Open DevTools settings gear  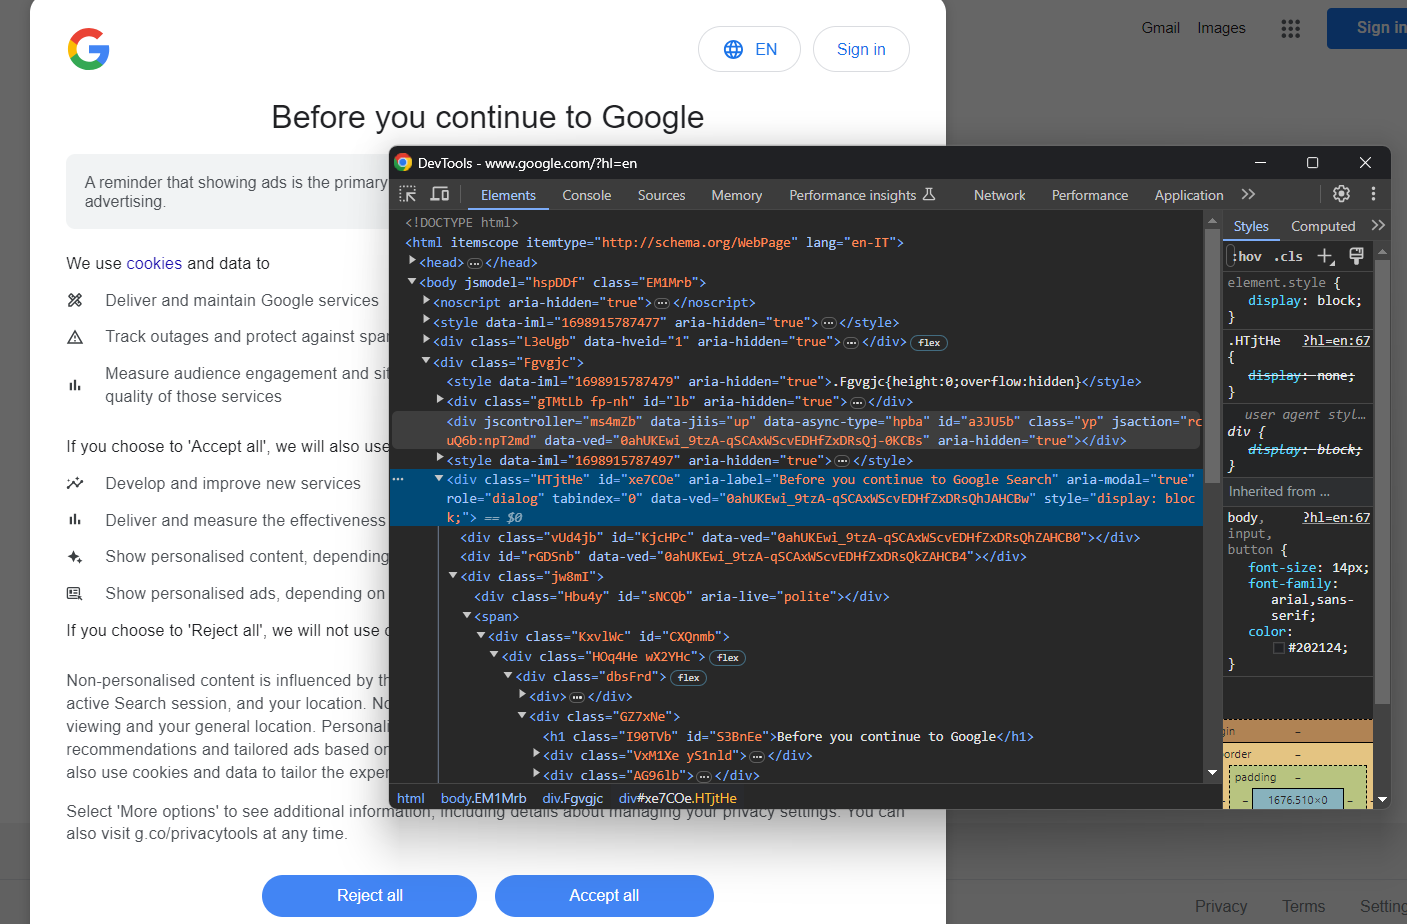click(x=1341, y=194)
